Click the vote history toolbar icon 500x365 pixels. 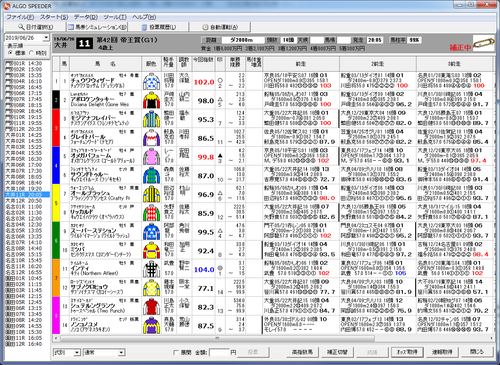pos(144,27)
